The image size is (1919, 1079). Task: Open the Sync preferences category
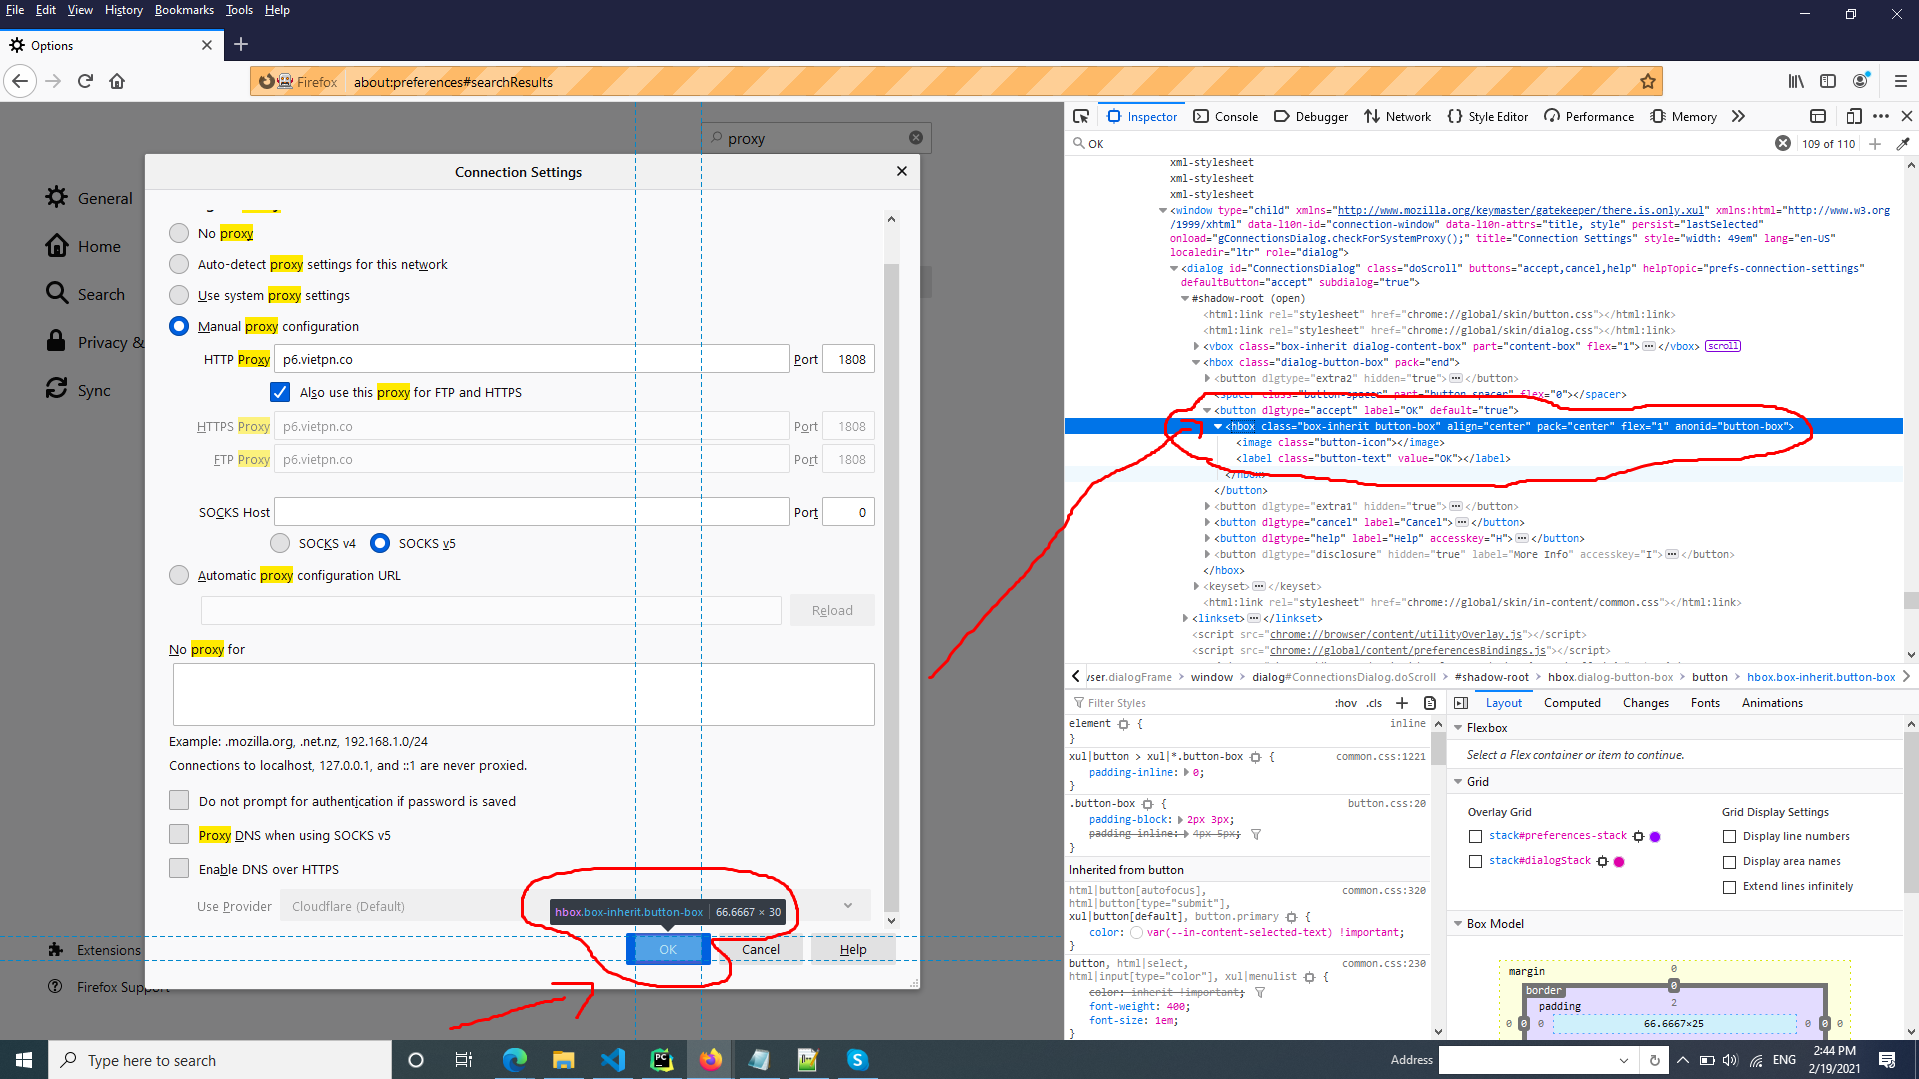pyautogui.click(x=78, y=390)
